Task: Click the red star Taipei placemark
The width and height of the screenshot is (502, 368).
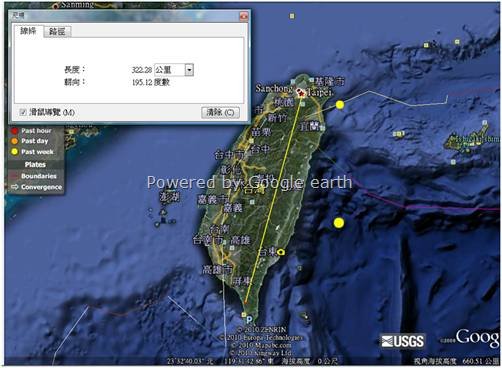Action: point(301,94)
